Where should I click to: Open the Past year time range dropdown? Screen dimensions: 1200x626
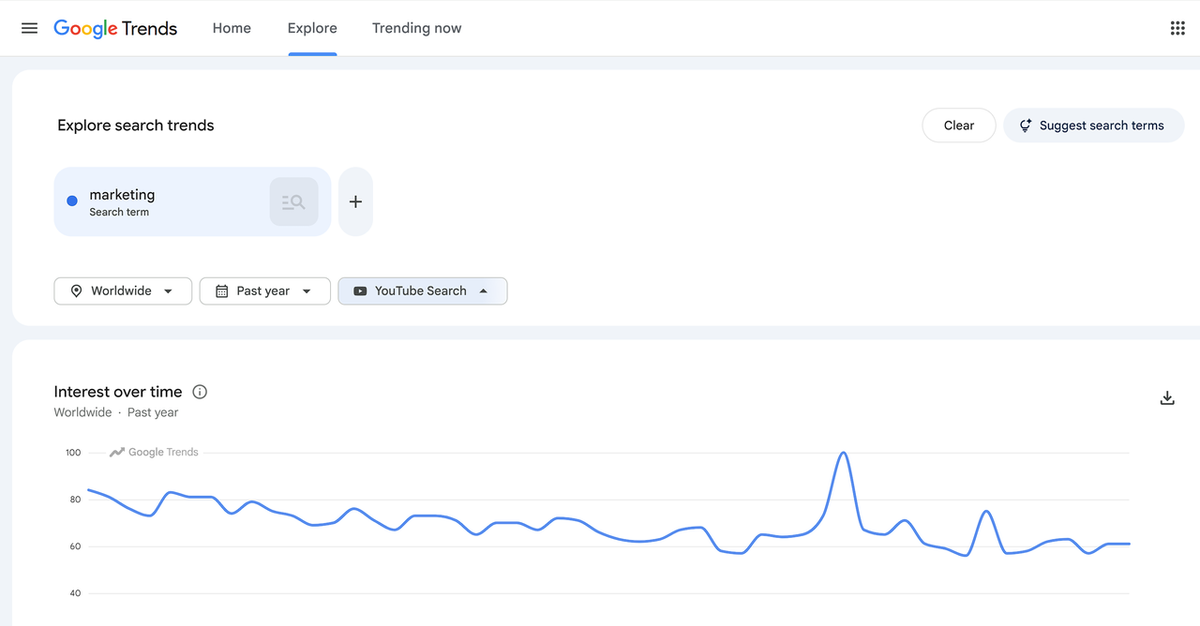pyautogui.click(x=265, y=291)
